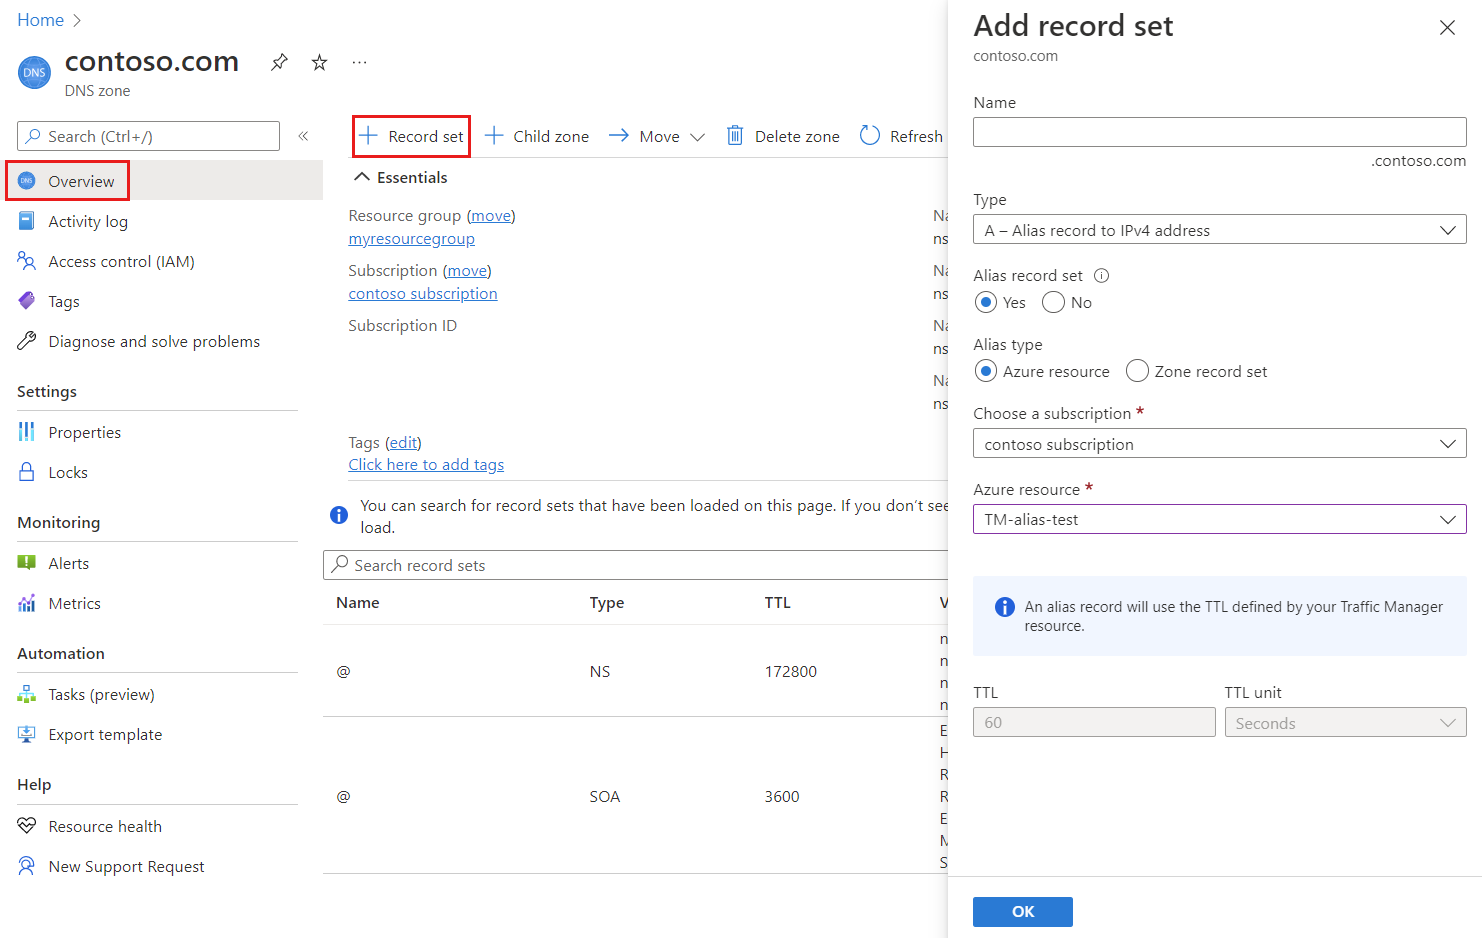This screenshot has height=938, width=1482.
Task: Open Access control (IAM) menu item
Action: (121, 261)
